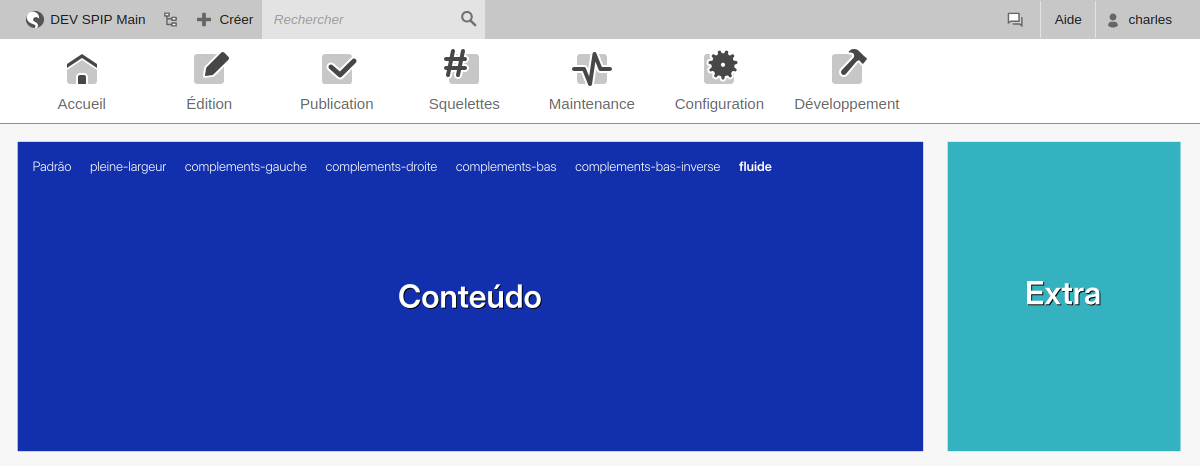Viewport: 1200px width, 466px height.
Task: Open the Édition pencil icon
Action: coord(209,70)
